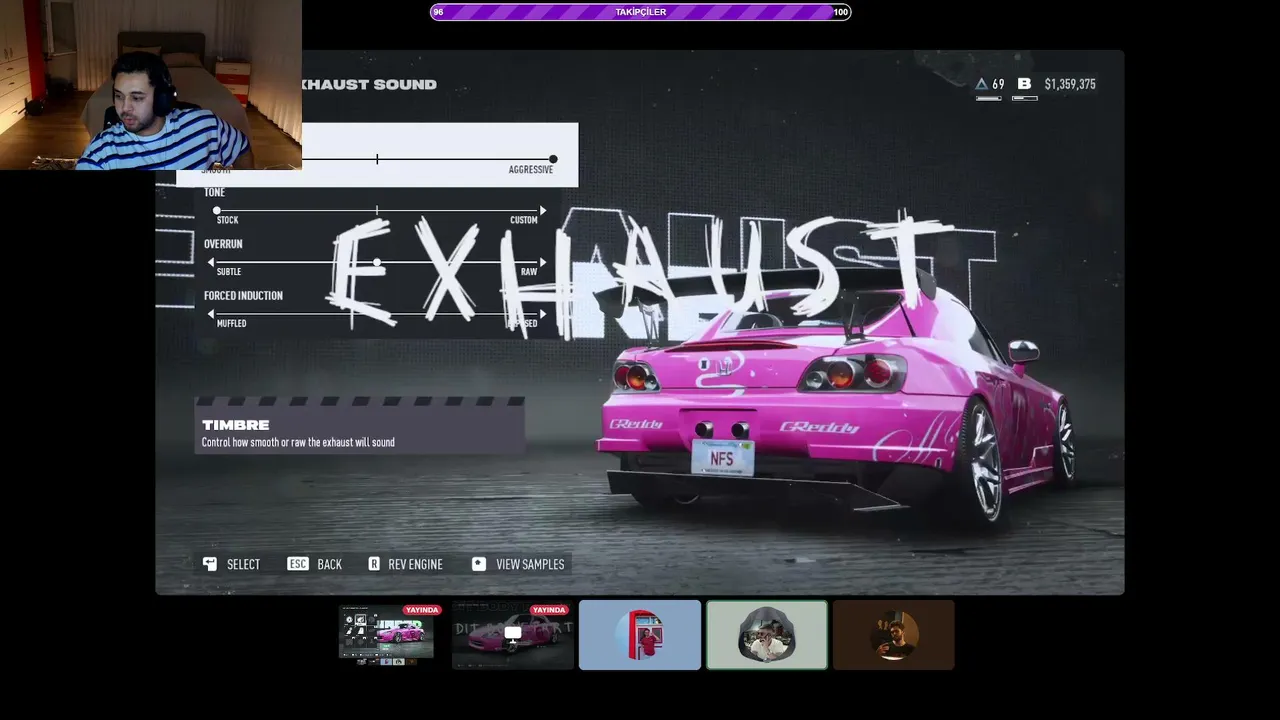Open the second live thumbnail with monitor icon

(513, 635)
